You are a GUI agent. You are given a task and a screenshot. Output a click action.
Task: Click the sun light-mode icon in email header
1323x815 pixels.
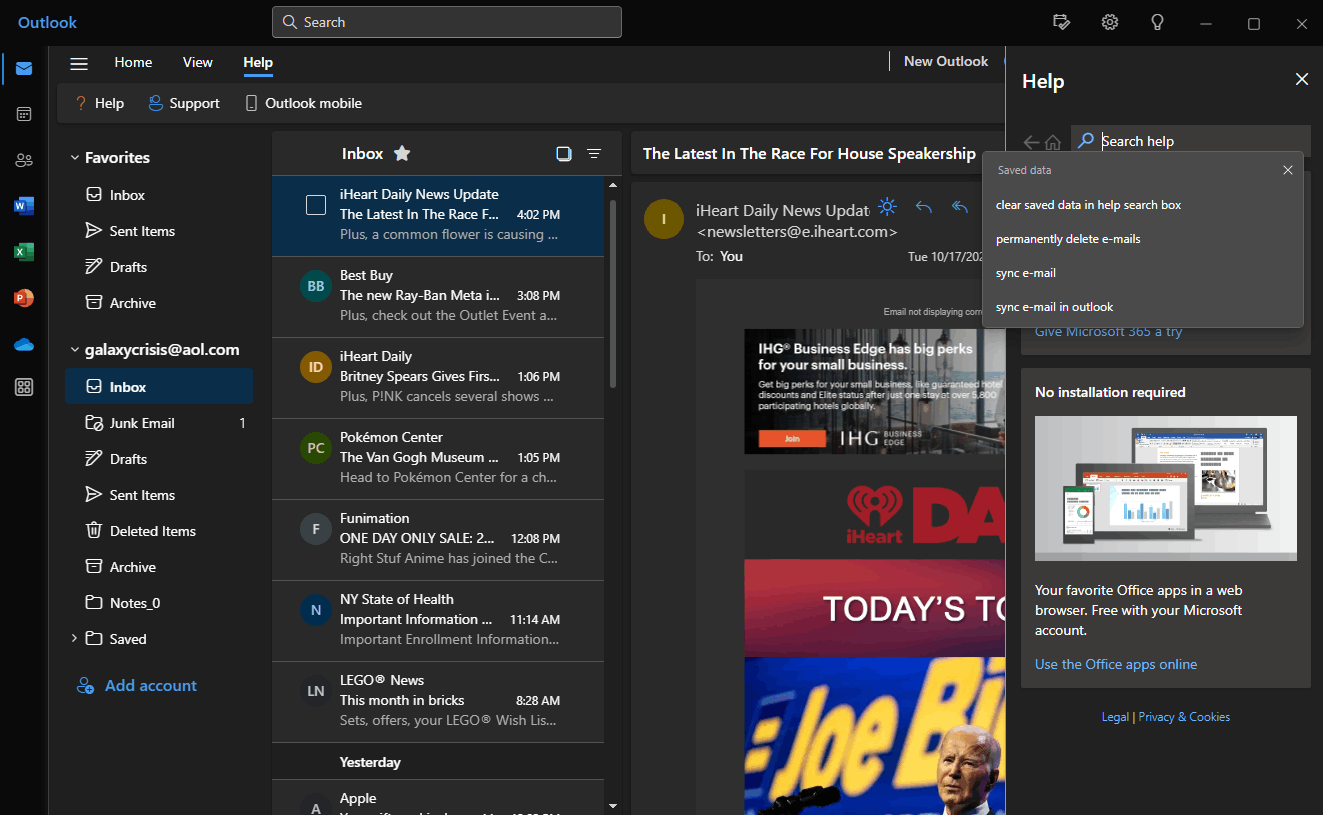[x=887, y=207]
